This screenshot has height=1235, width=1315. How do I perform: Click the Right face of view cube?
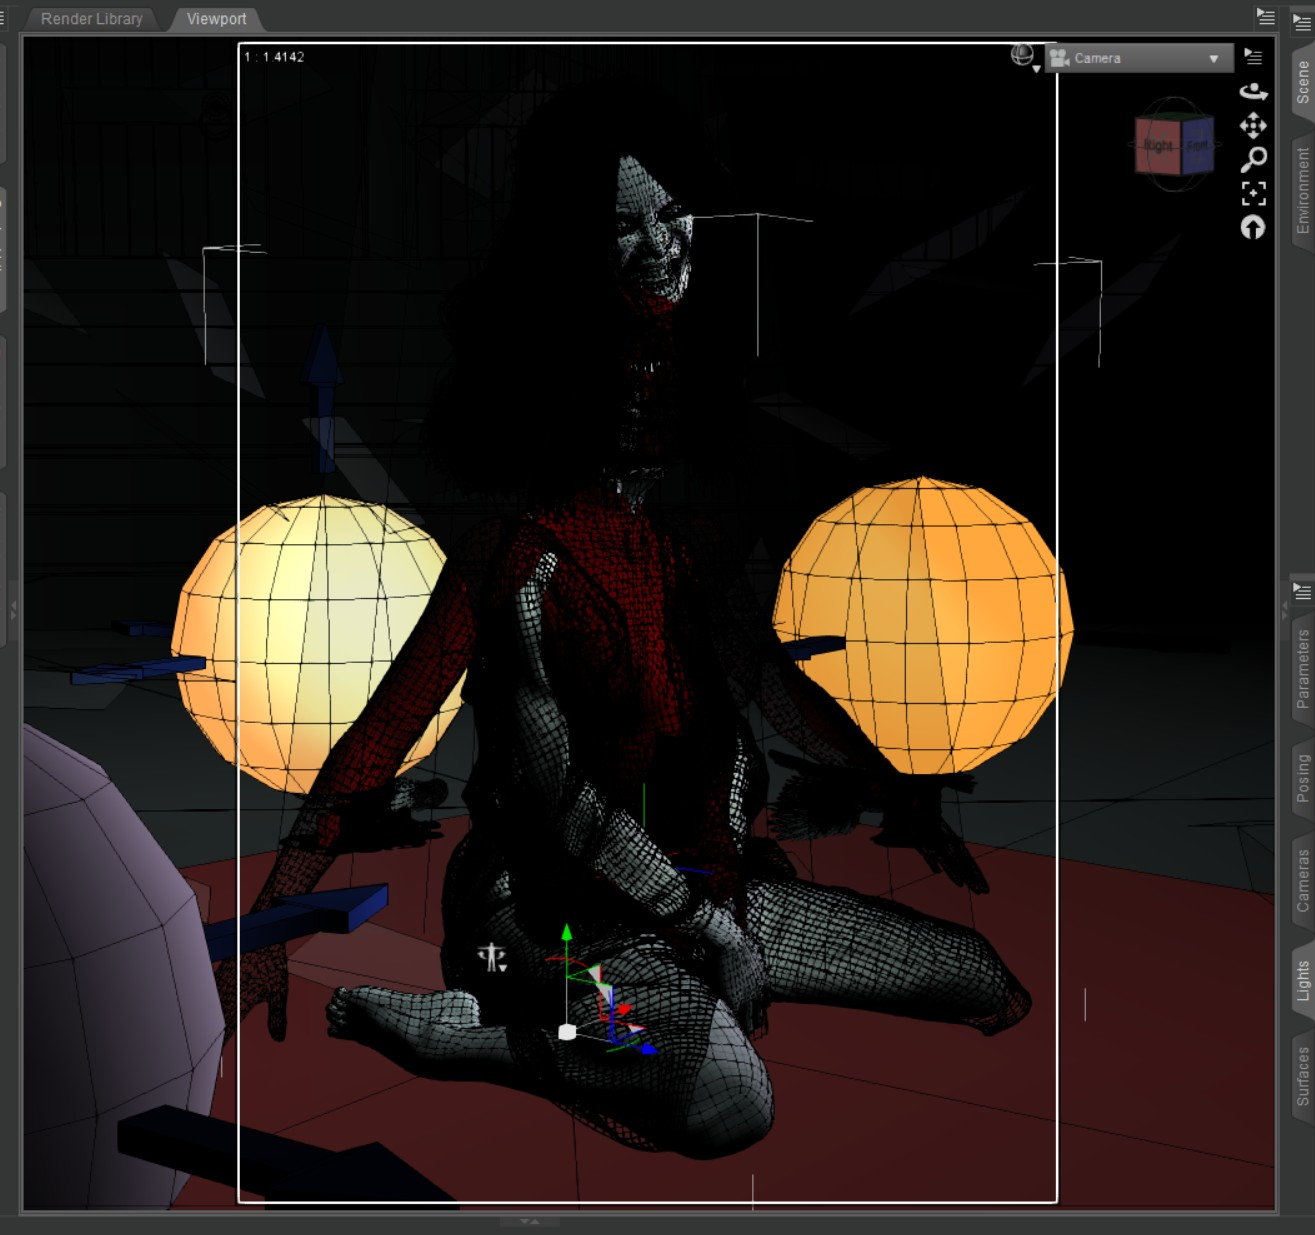click(x=1158, y=146)
